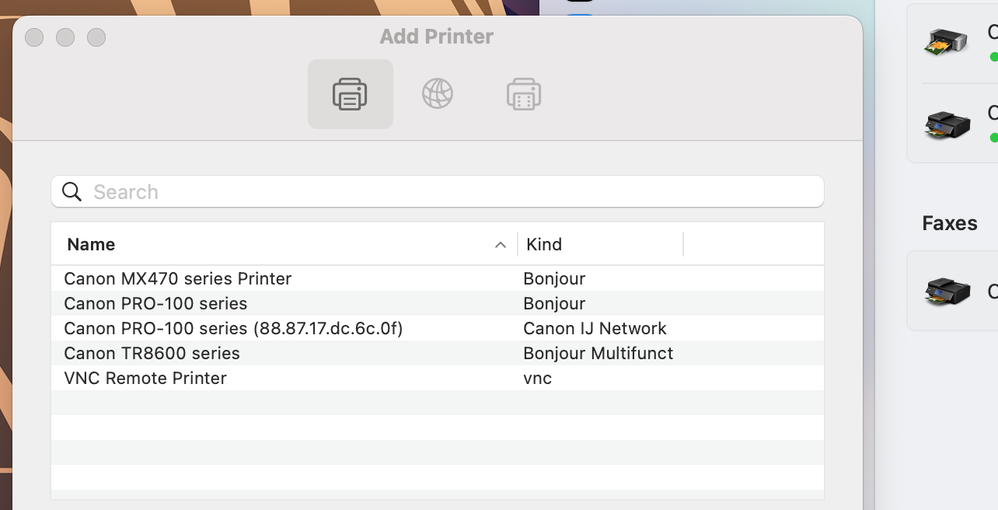
Task: Click the Canon IJ Network kind cell
Action: point(594,329)
